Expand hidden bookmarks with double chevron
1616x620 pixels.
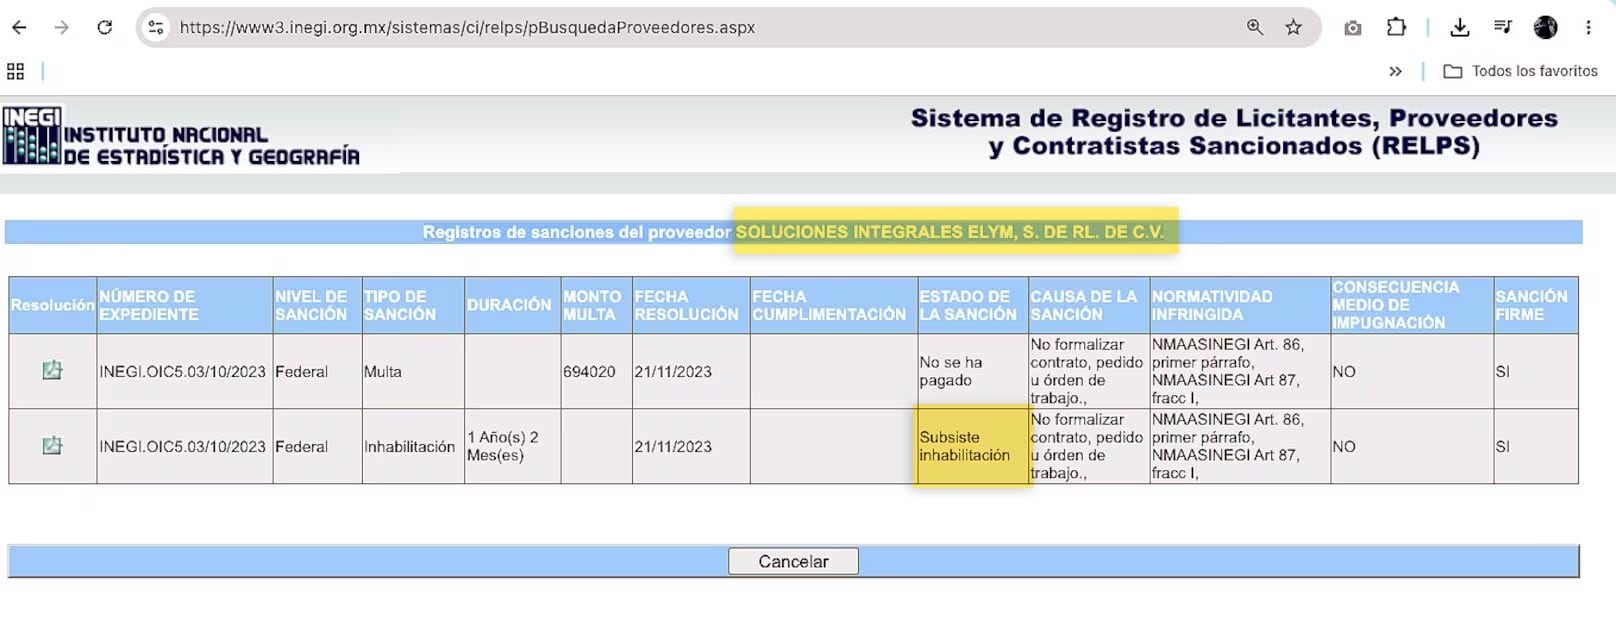(1395, 71)
